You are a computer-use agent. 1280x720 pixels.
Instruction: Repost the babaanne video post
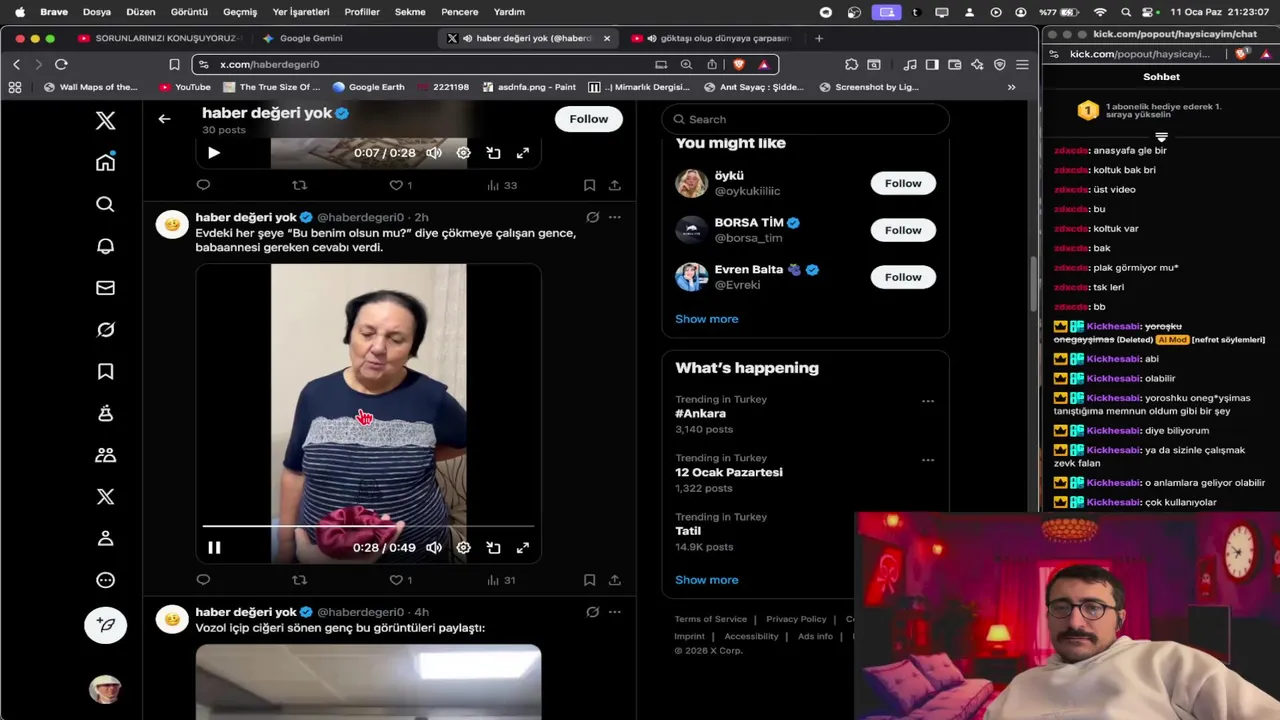[299, 580]
